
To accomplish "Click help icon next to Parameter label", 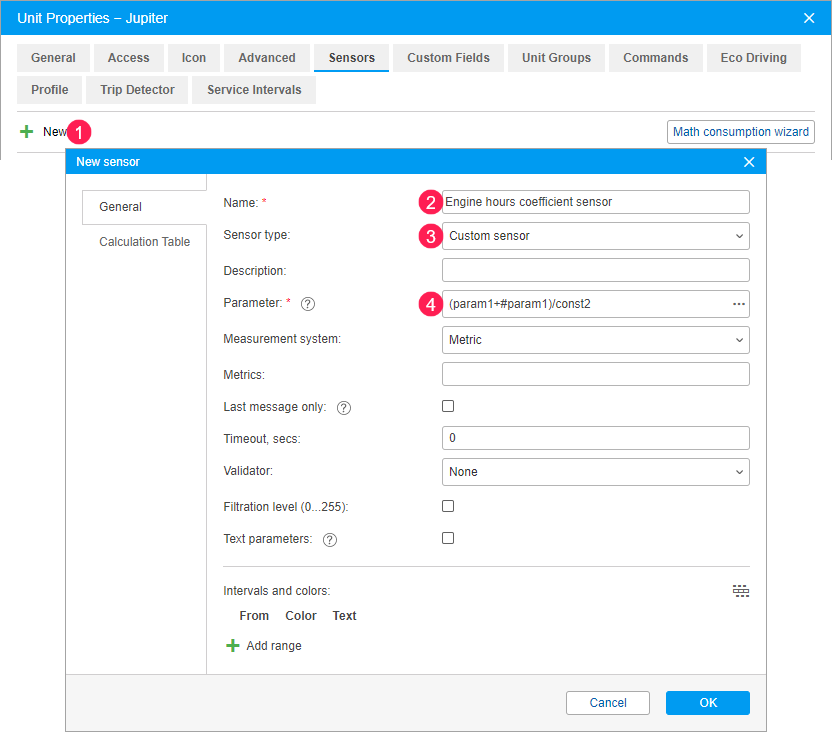I will click(x=308, y=304).
